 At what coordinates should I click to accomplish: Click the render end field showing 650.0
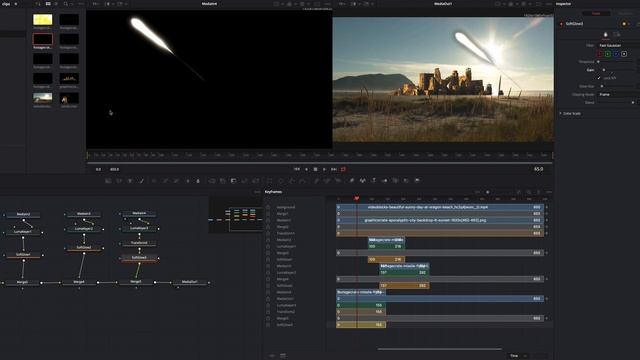(x=114, y=169)
